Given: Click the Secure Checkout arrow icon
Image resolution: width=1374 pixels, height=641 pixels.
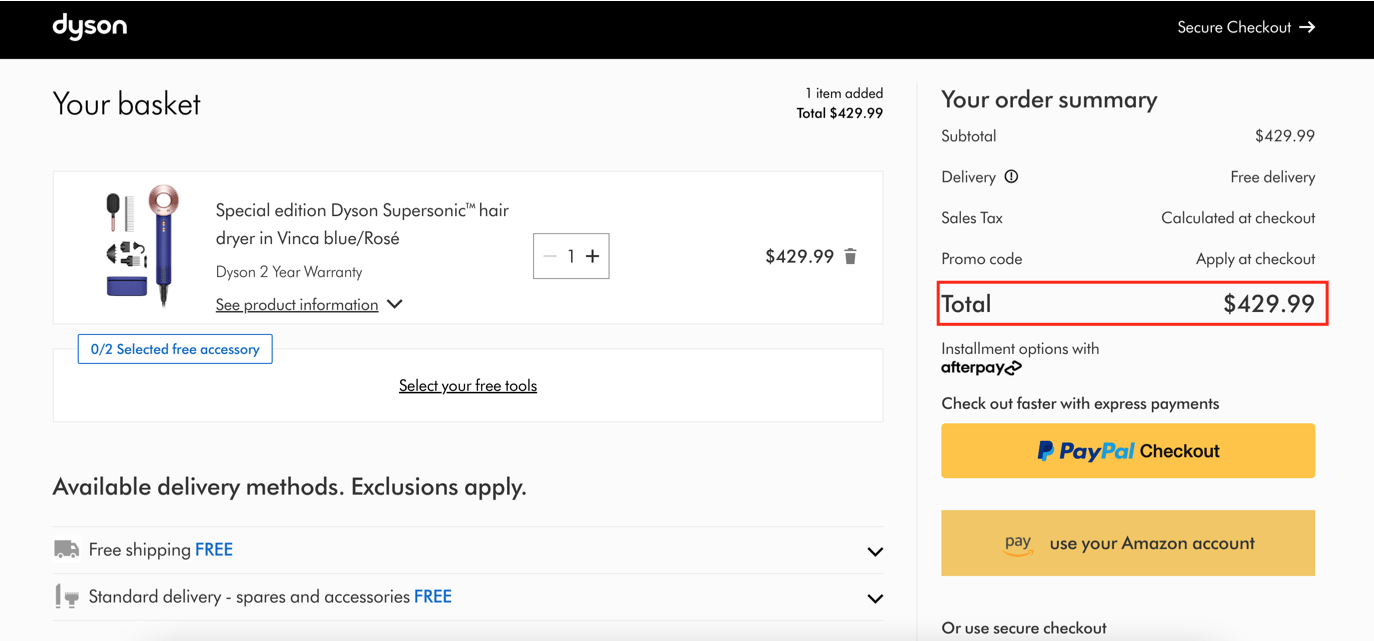Looking at the screenshot, I should pos(1307,27).
